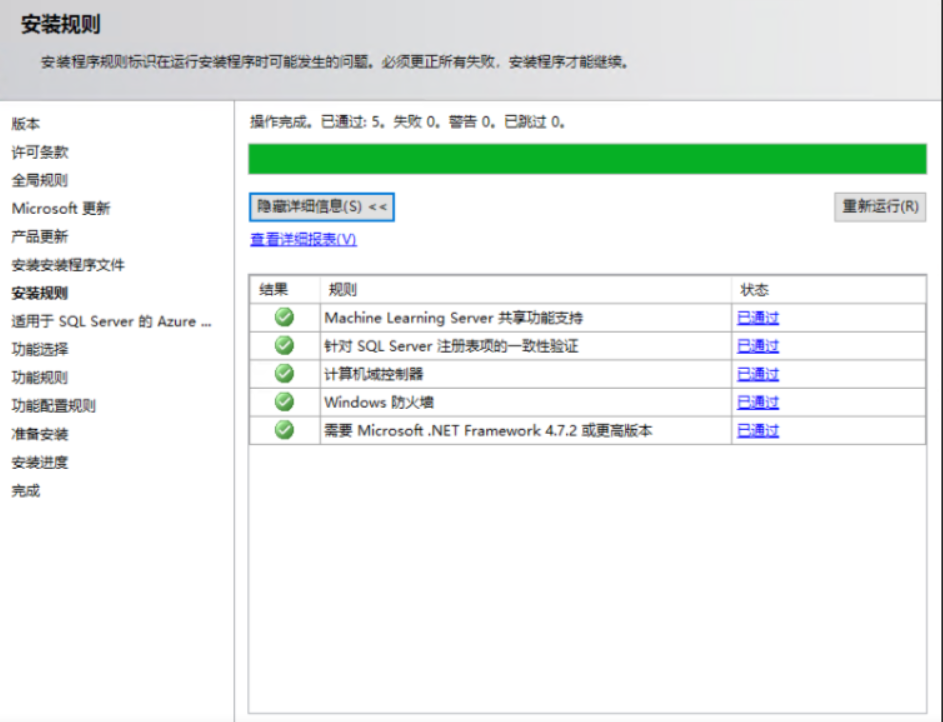The image size is (943, 722).
Task: Click green check icon for SQL Server 注册表项 rule
Action: (284, 345)
